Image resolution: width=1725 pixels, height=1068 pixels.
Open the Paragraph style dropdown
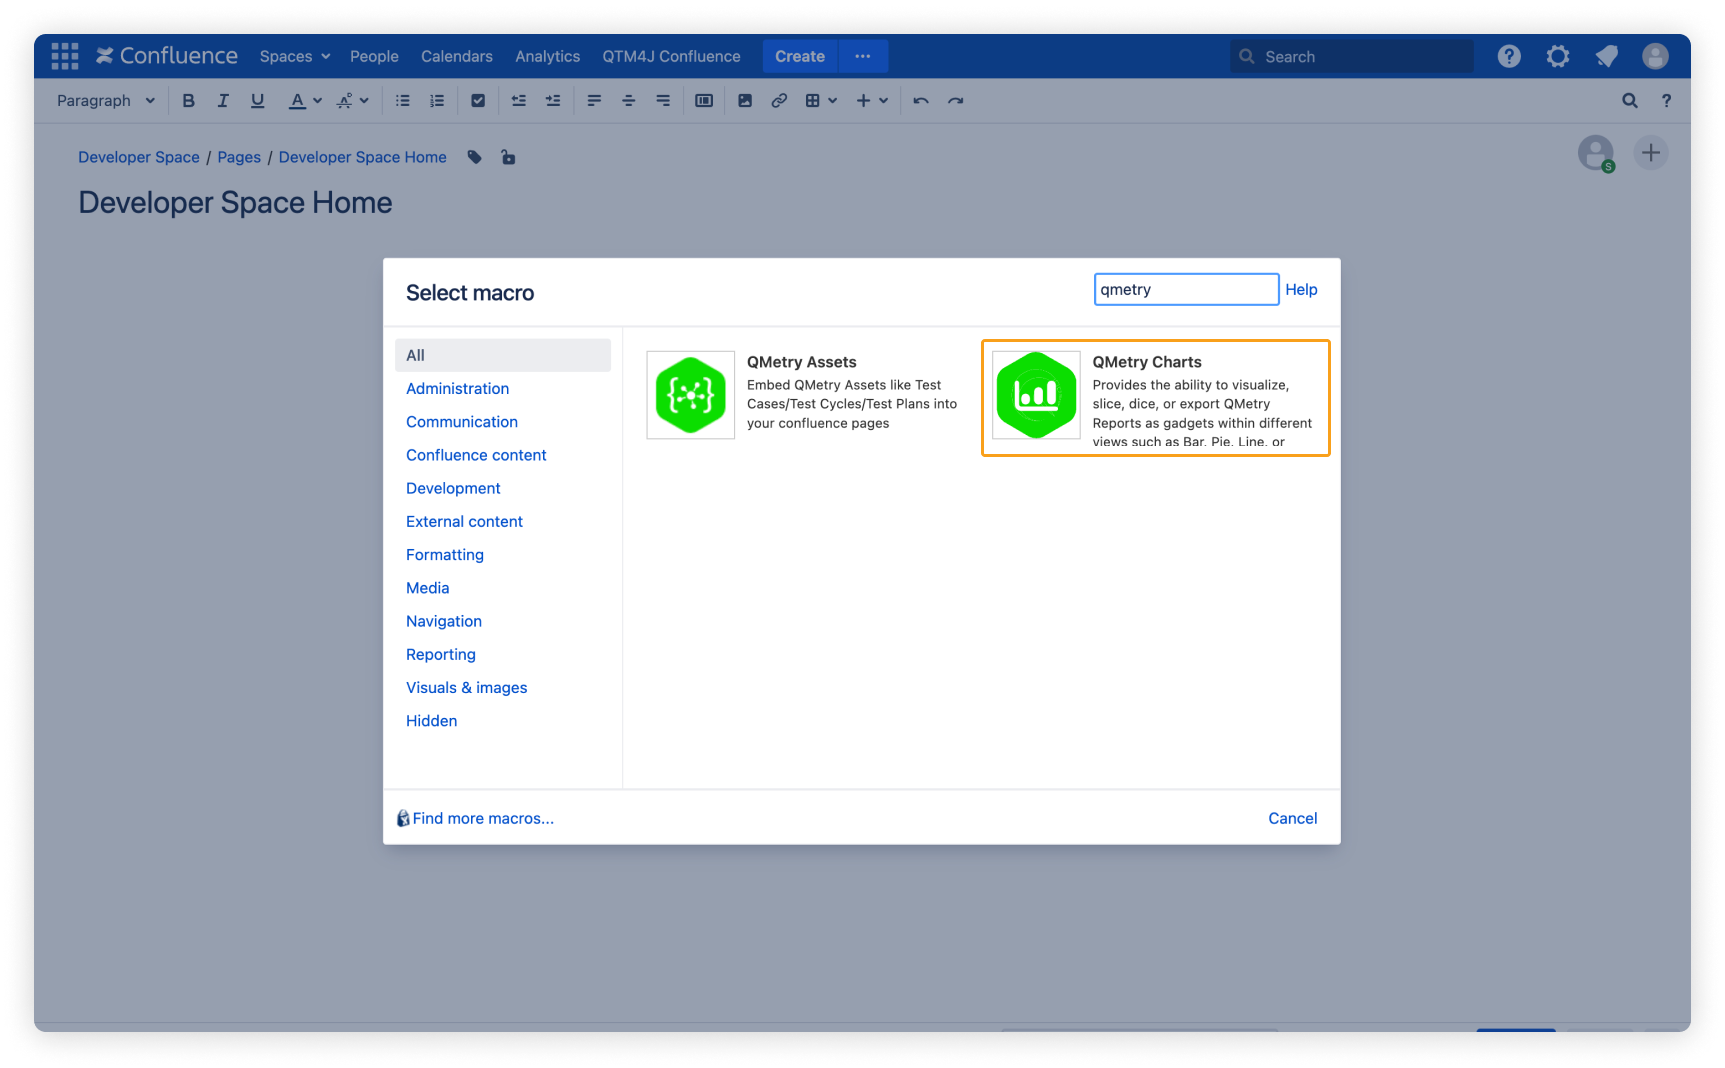click(106, 100)
